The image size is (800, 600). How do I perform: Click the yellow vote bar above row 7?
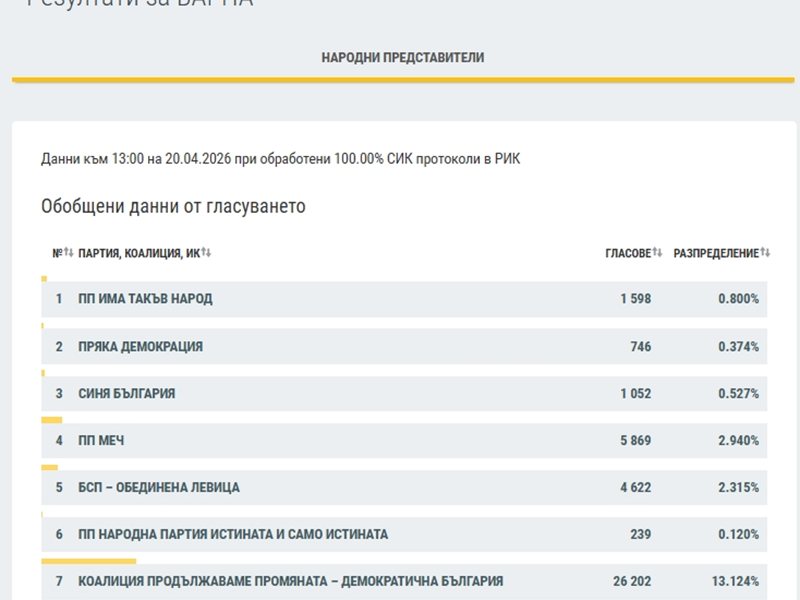tap(89, 561)
